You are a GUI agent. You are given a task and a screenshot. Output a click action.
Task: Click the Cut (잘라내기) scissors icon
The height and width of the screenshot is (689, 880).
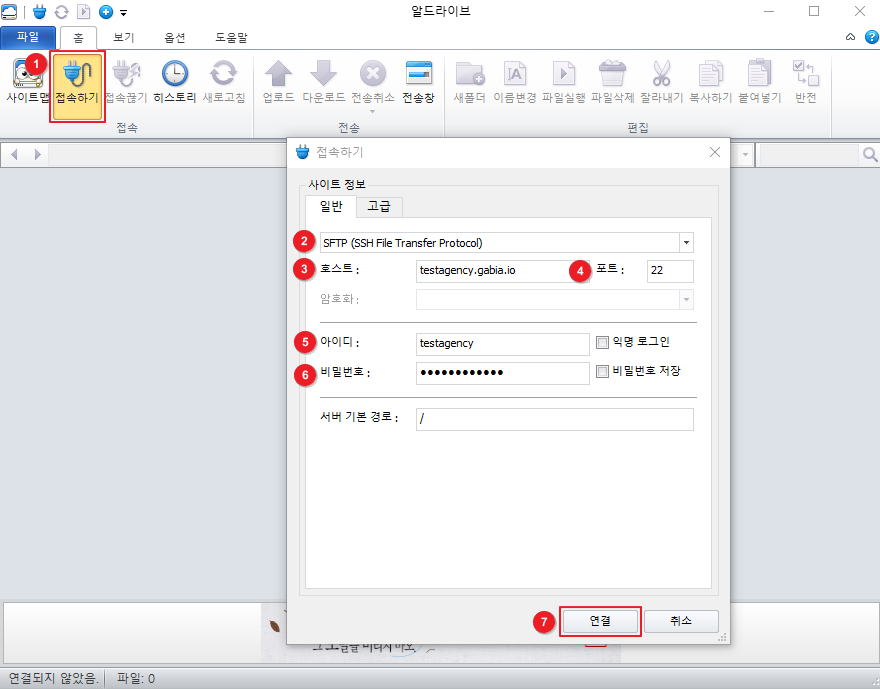click(662, 81)
